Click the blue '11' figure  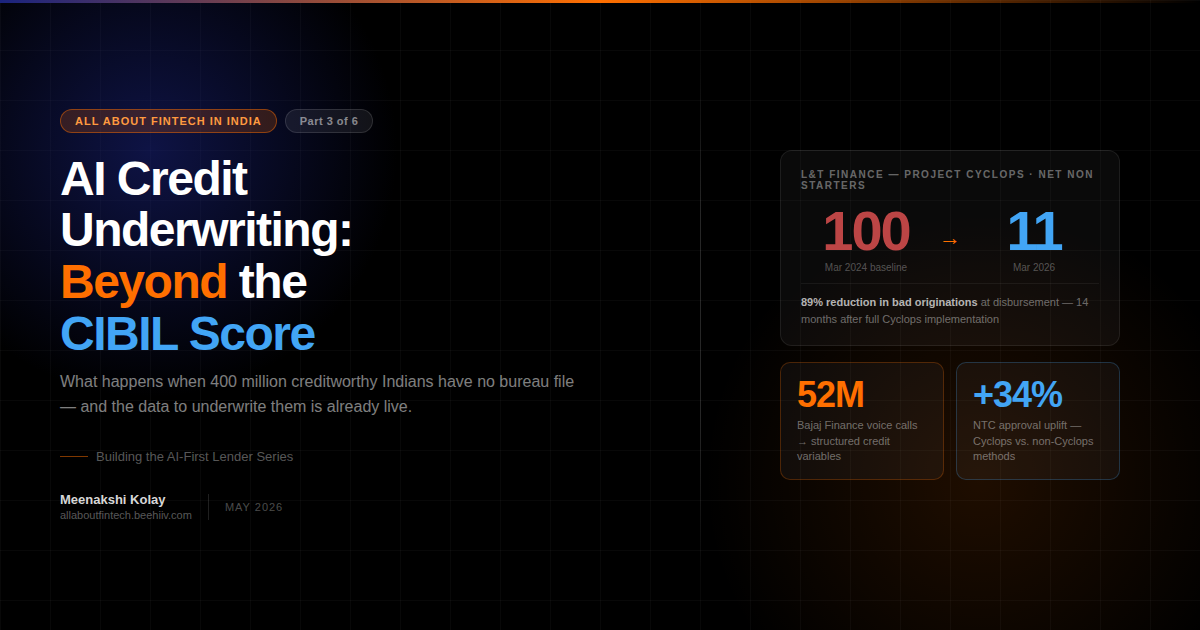point(1034,232)
